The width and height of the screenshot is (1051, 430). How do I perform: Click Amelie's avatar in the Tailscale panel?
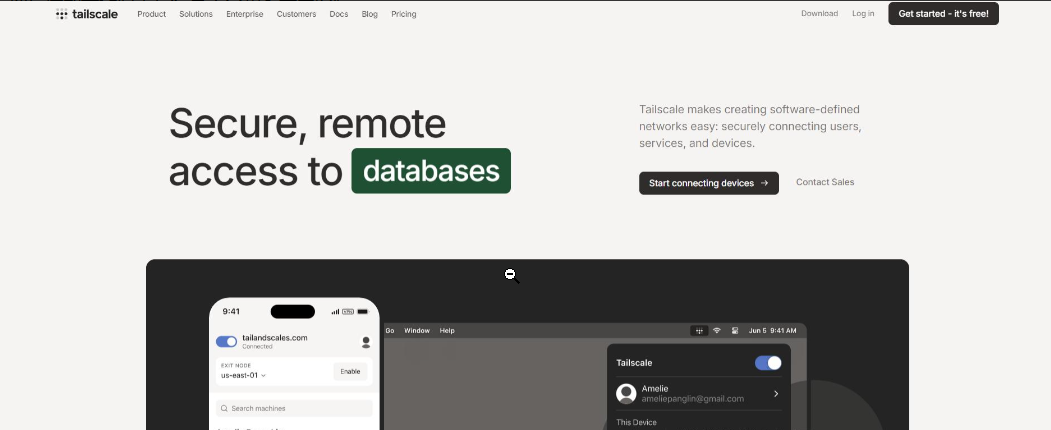coord(627,393)
